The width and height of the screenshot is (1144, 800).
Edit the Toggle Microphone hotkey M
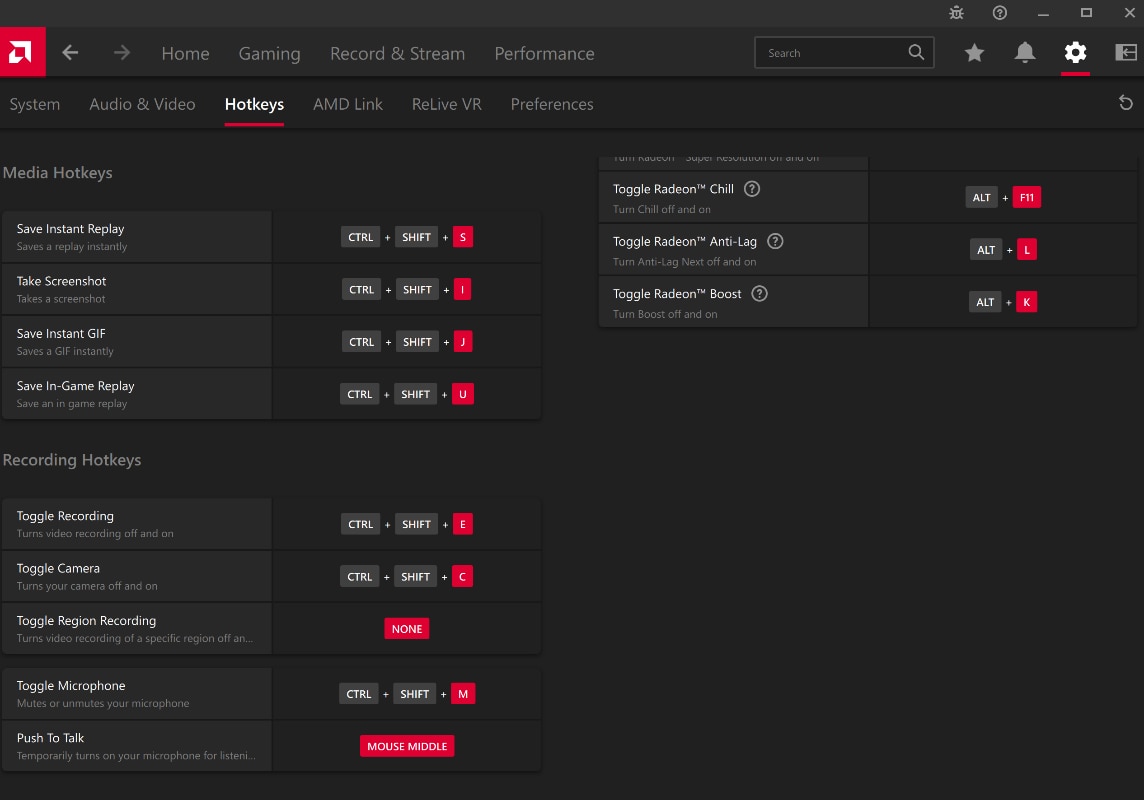point(463,694)
